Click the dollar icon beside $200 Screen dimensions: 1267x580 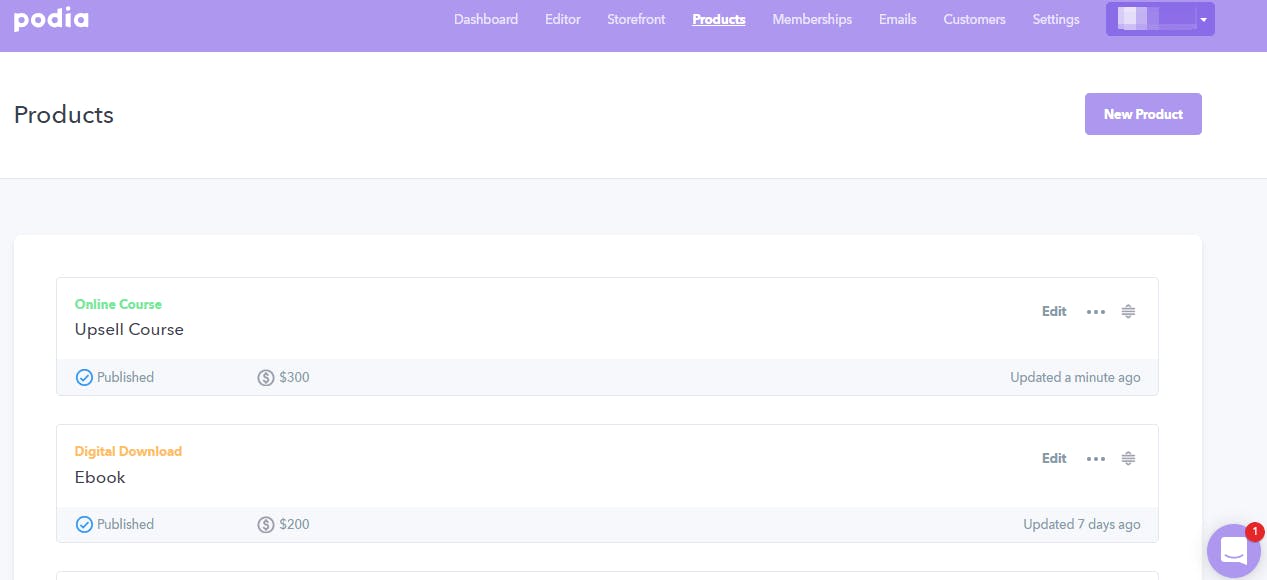[265, 525]
